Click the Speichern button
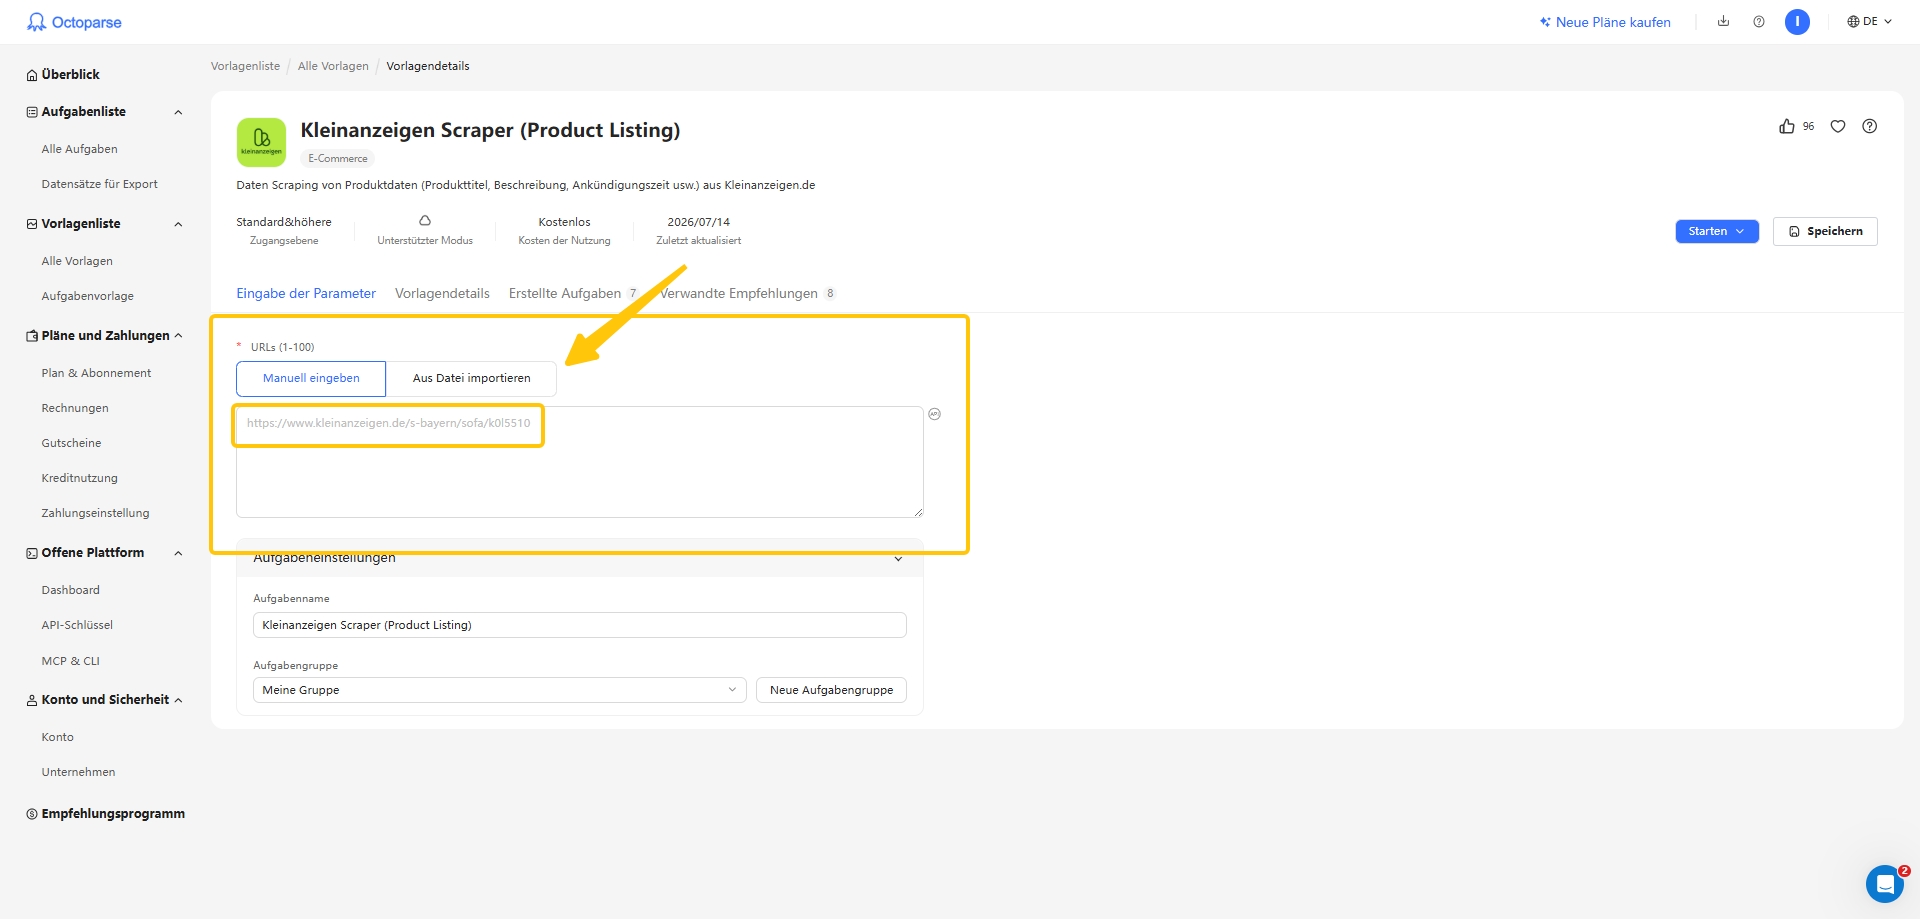 [1825, 231]
